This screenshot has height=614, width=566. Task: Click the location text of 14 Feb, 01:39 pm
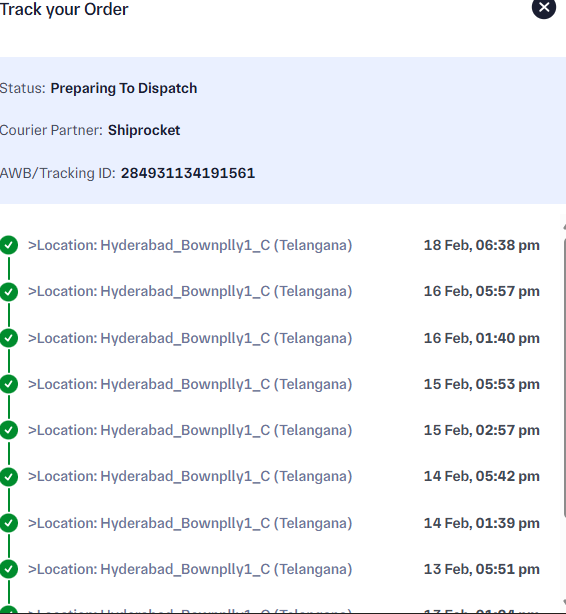[x=190, y=523]
